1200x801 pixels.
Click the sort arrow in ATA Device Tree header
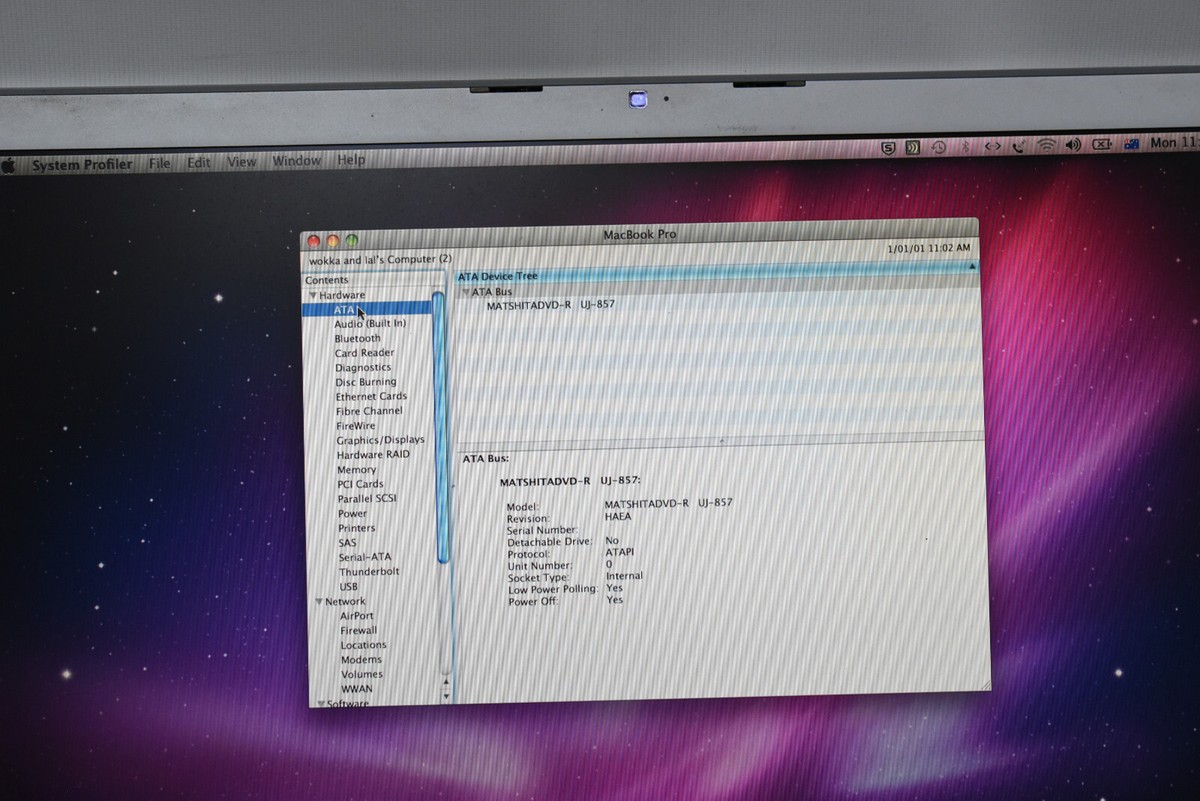pyautogui.click(x=972, y=267)
